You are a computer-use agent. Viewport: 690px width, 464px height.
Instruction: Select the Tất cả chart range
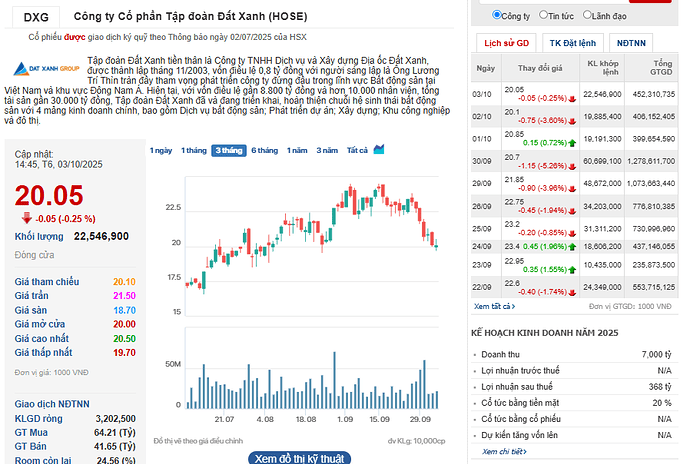pos(357,151)
